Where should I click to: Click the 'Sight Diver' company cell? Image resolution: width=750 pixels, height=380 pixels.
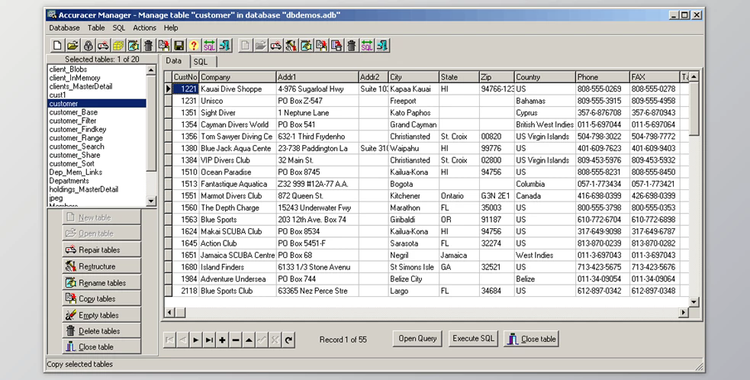pos(238,113)
